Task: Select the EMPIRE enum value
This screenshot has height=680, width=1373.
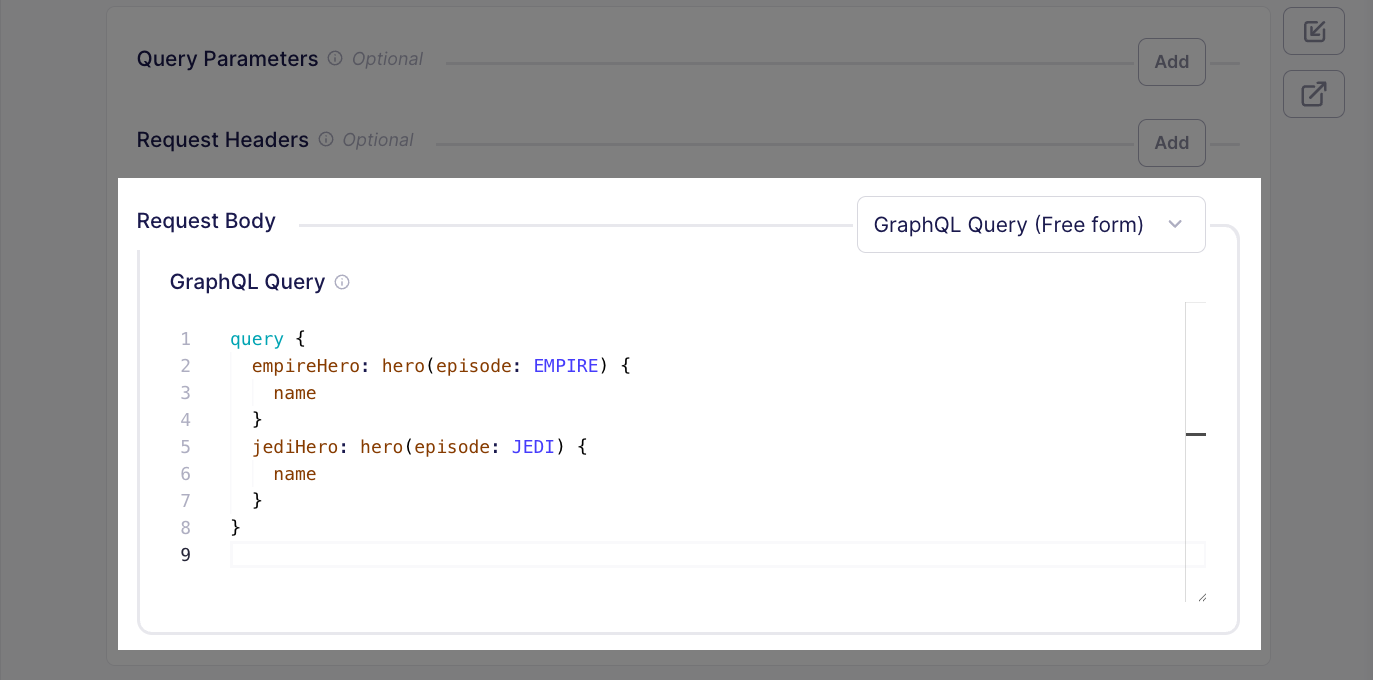Action: [x=566, y=365]
